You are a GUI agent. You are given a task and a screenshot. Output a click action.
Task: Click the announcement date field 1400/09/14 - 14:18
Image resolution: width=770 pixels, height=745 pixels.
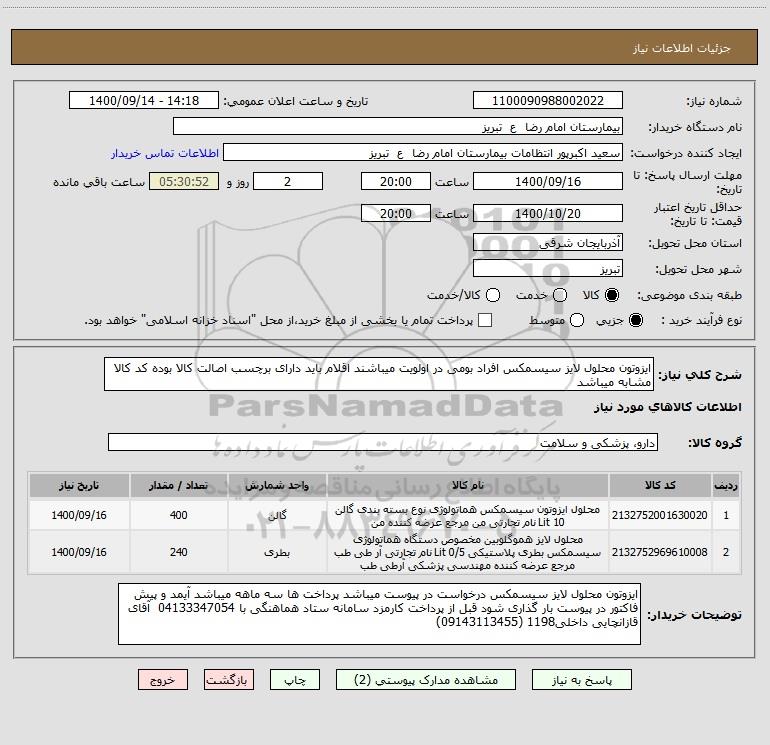144,101
